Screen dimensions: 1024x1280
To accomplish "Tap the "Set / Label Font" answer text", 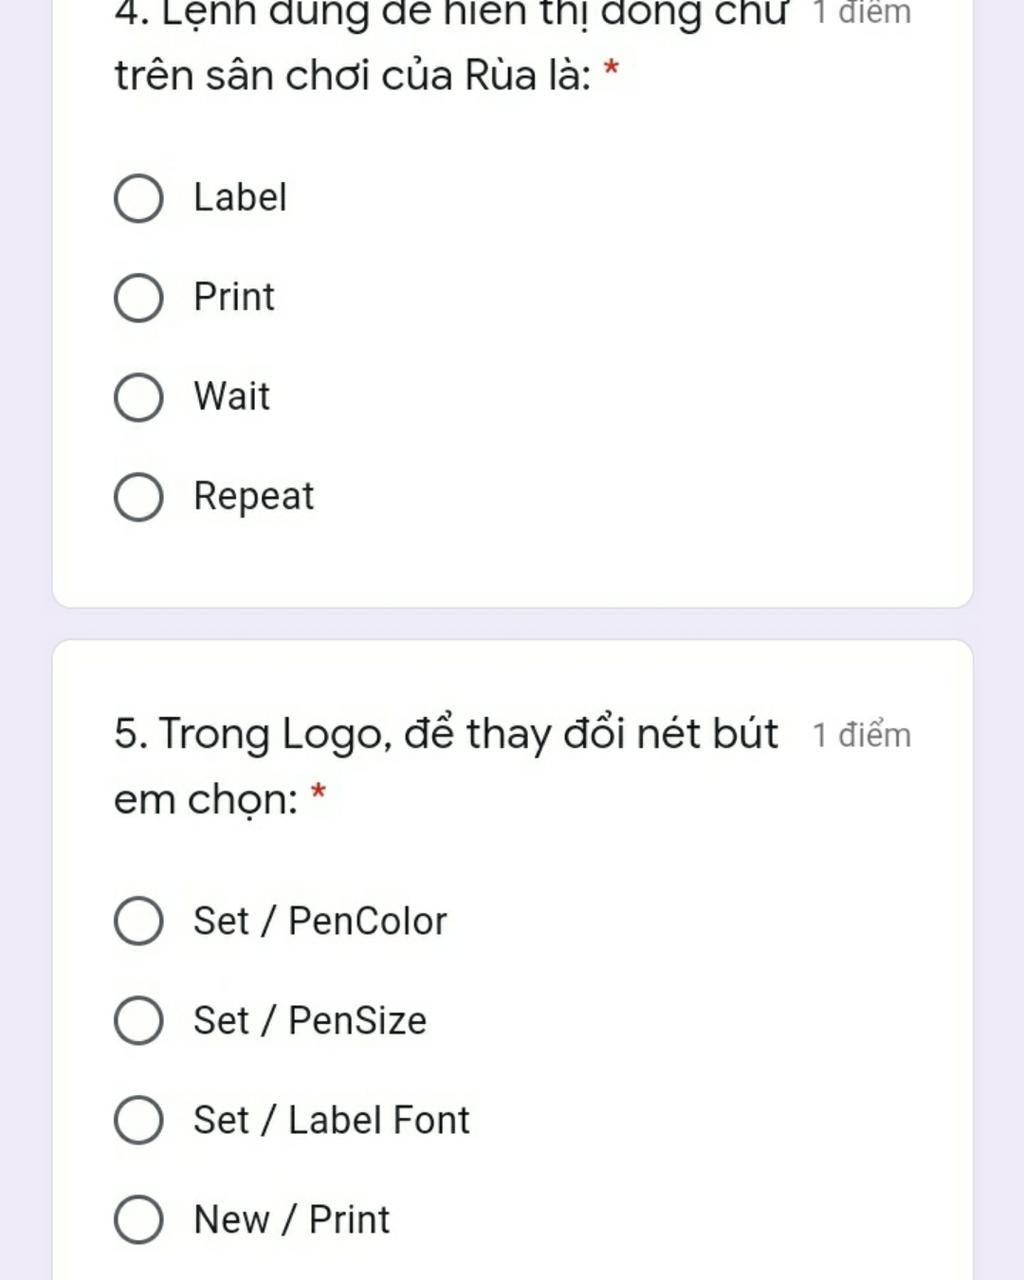I will click(x=331, y=1120).
